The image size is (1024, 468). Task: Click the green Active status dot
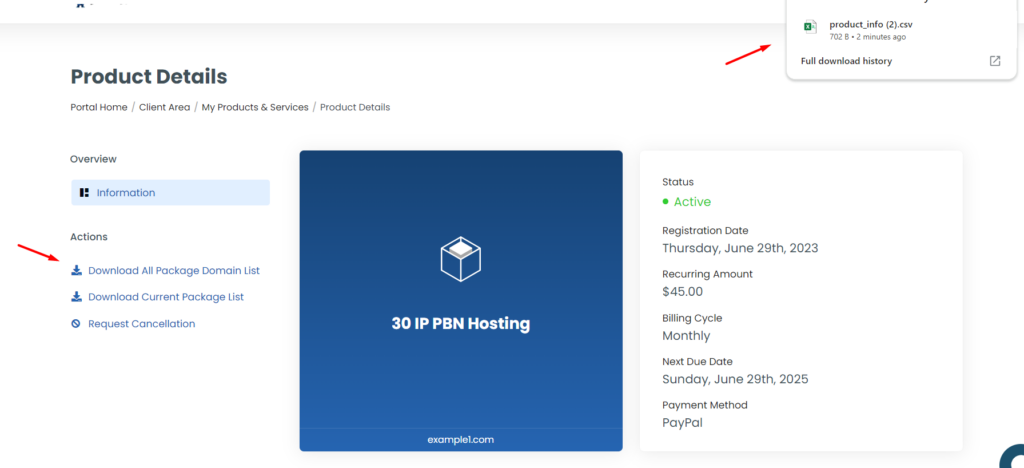(665, 202)
